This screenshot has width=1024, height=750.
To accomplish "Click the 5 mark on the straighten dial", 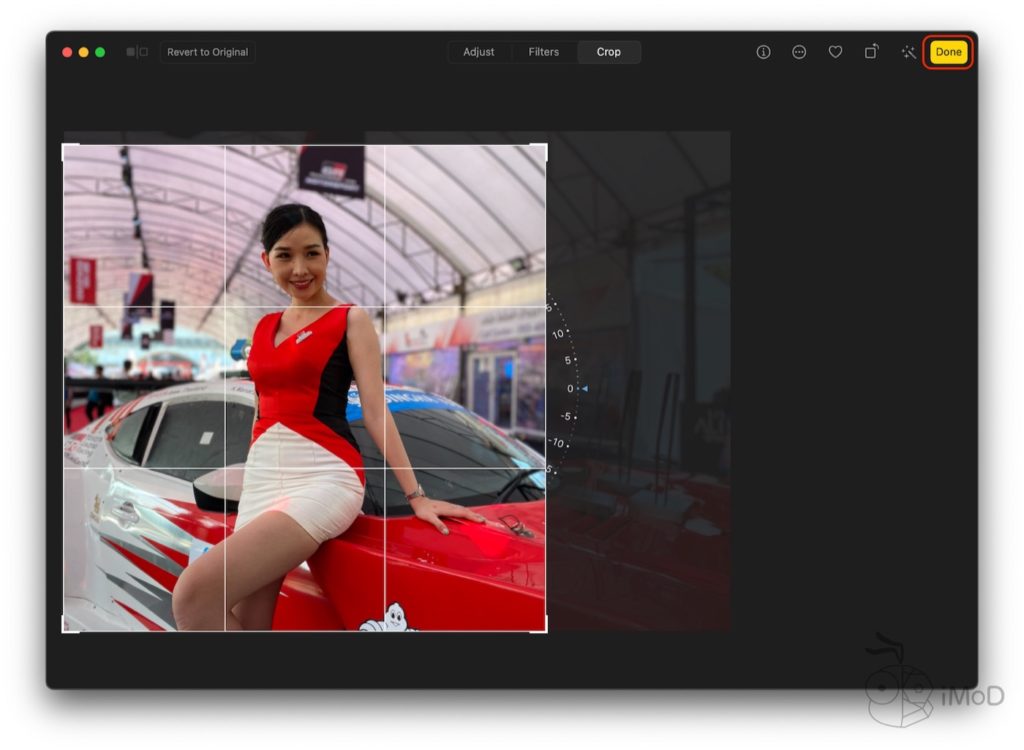I will [567, 360].
